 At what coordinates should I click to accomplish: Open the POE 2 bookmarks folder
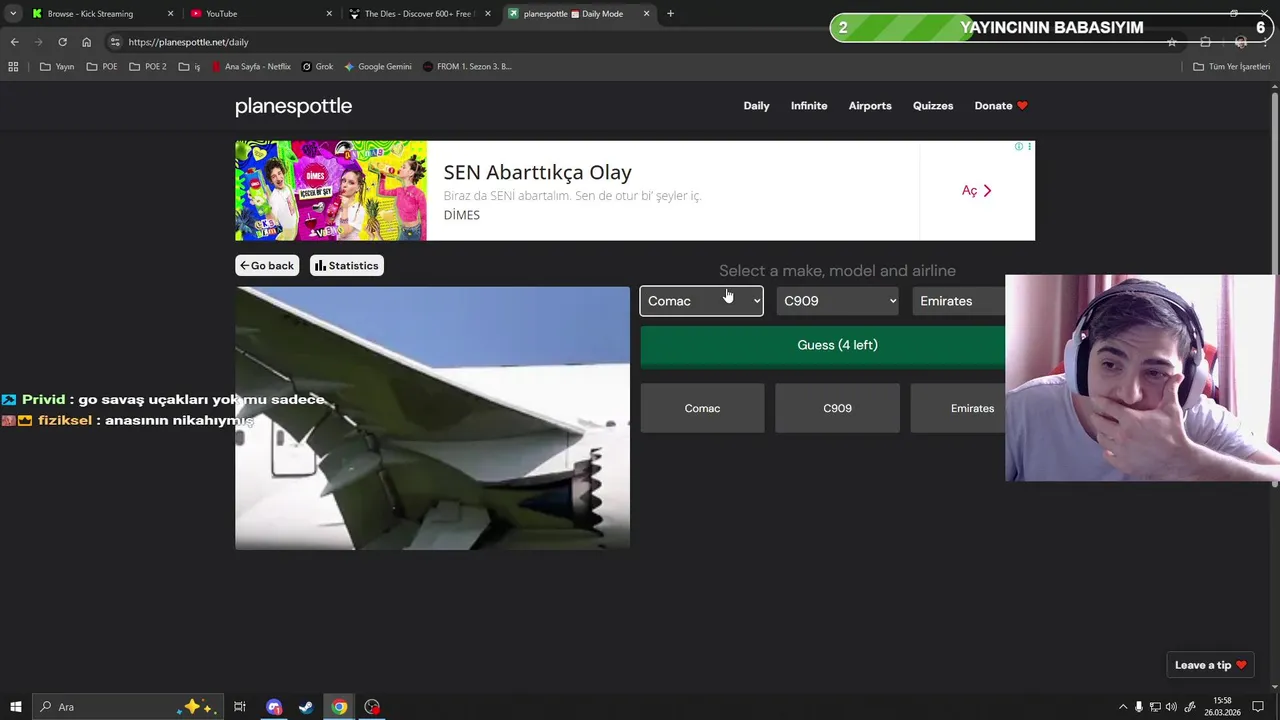[x=148, y=67]
